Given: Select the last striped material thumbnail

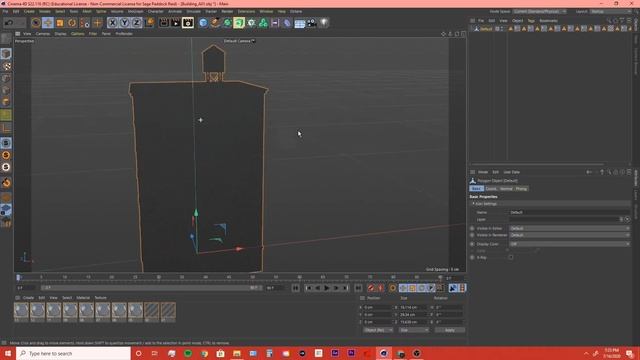Looking at the screenshot, I should (168, 311).
